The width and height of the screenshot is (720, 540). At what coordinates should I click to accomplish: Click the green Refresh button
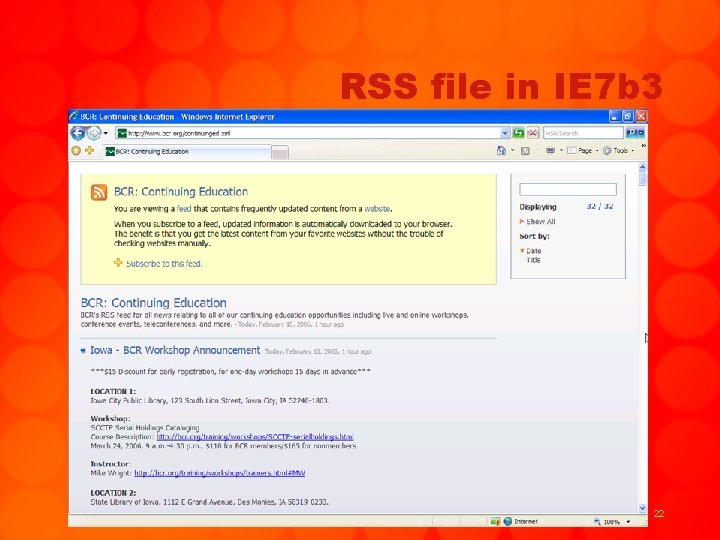(x=518, y=133)
